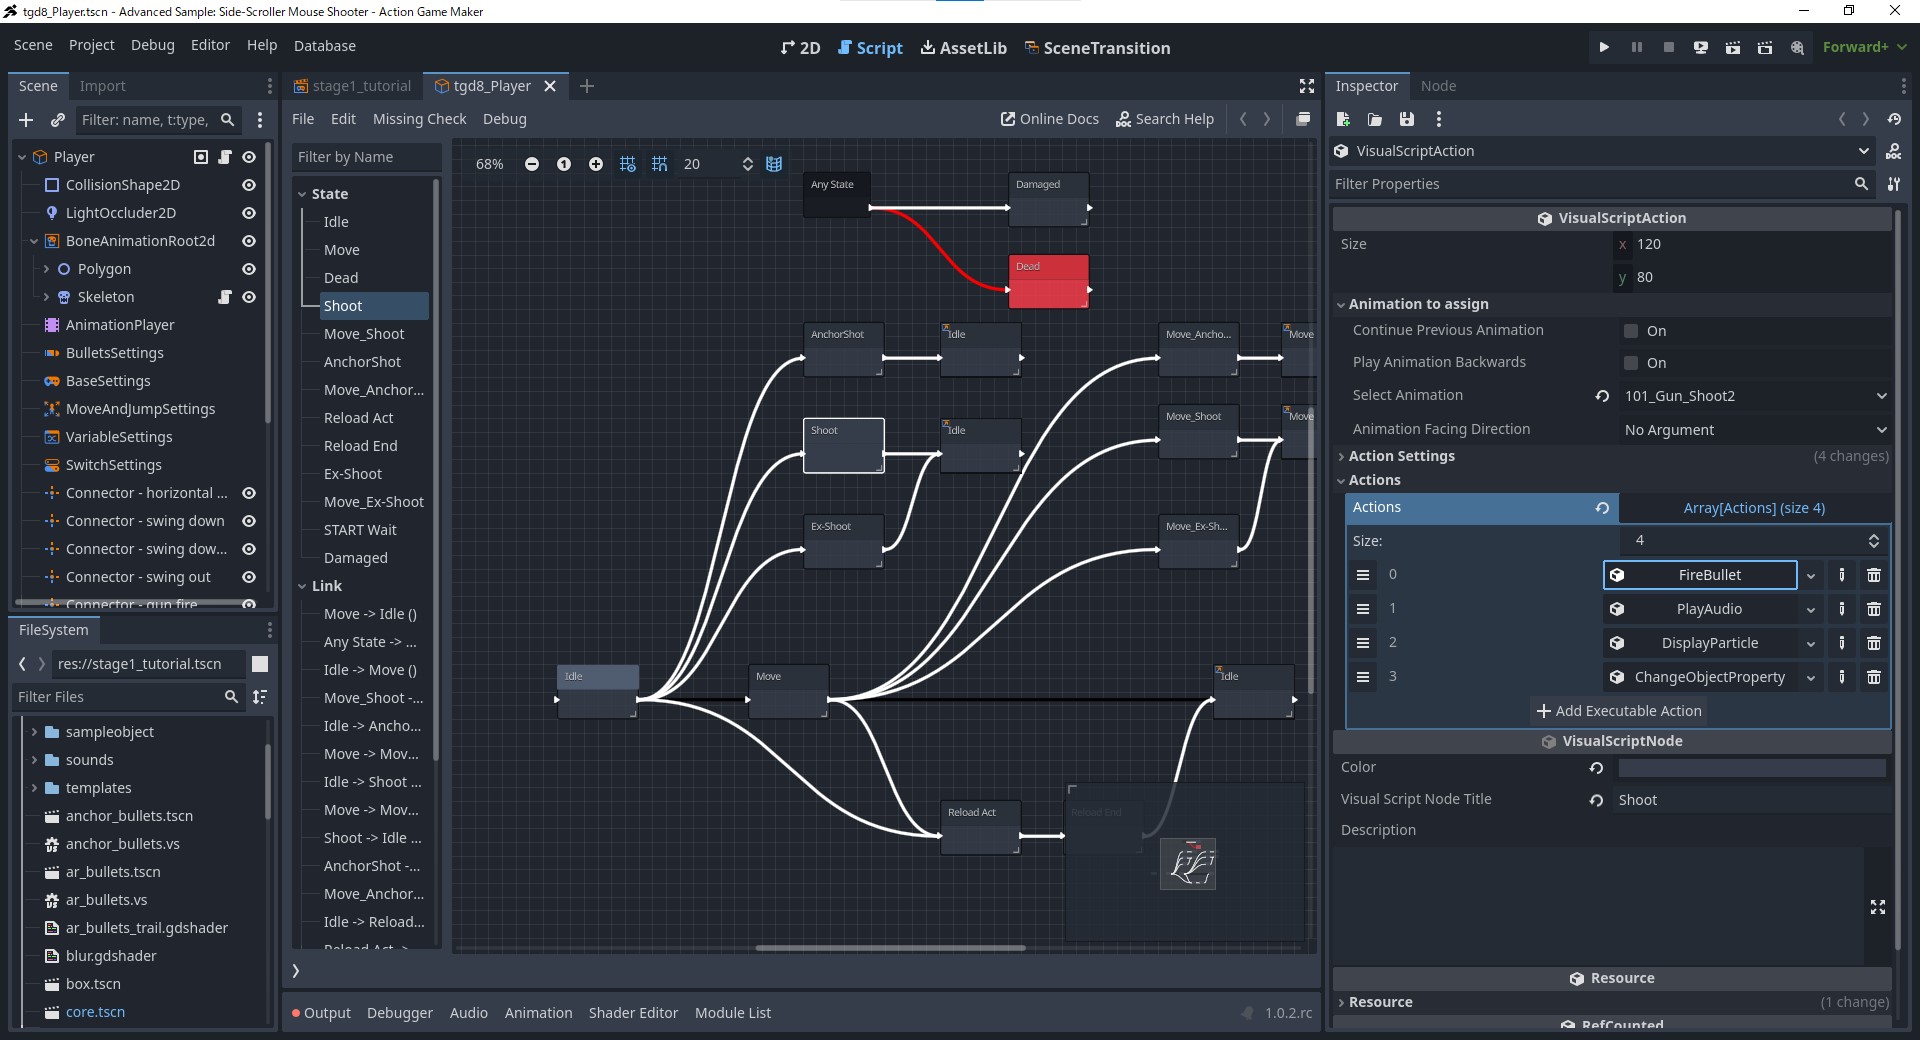The image size is (1920, 1040).
Task: Collapse the Link list group
Action: click(302, 586)
